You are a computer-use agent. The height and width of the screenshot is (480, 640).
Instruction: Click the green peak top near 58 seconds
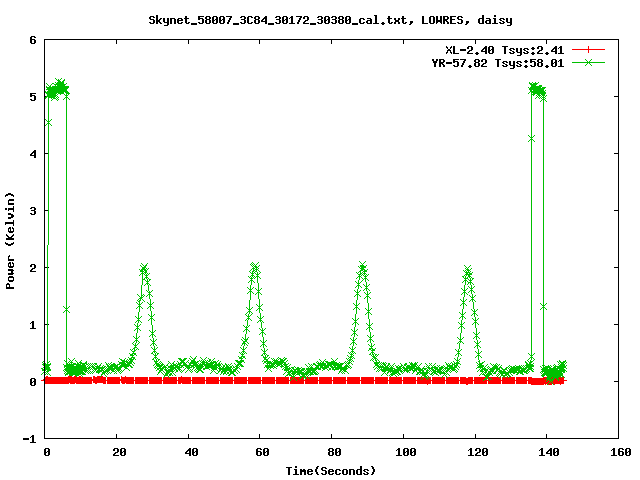tap(255, 267)
